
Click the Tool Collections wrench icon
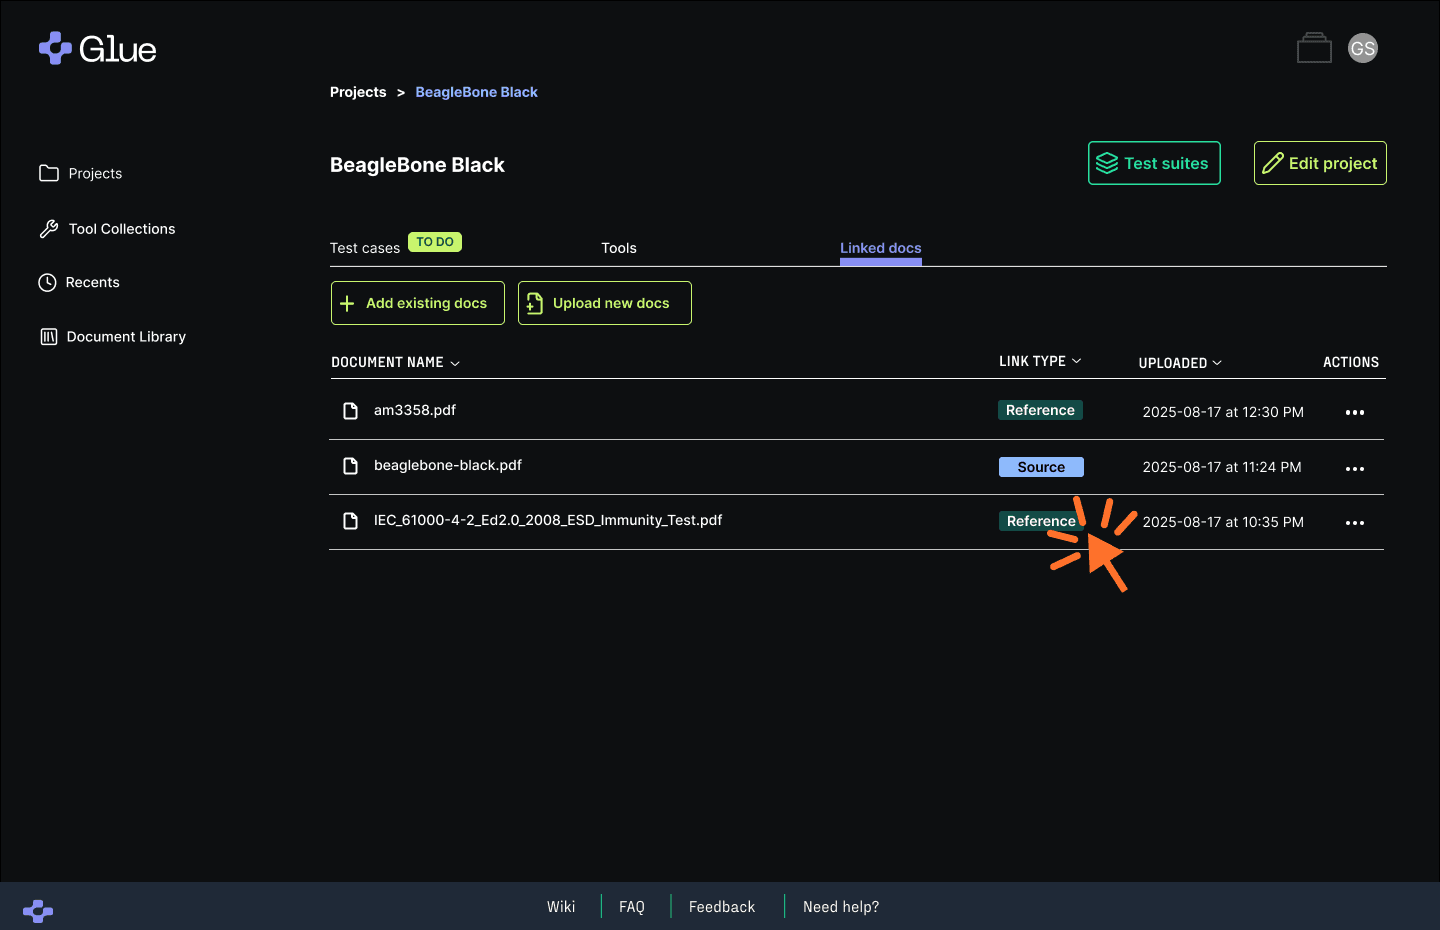(49, 229)
